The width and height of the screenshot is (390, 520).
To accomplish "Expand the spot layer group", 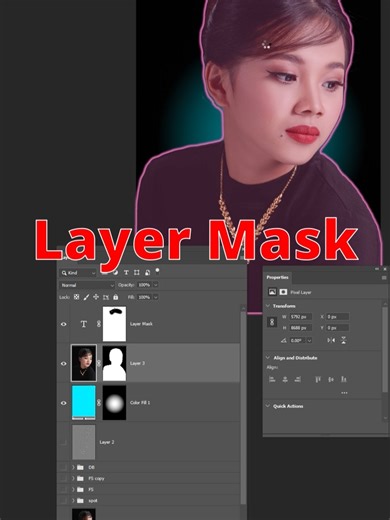I will coord(73,500).
